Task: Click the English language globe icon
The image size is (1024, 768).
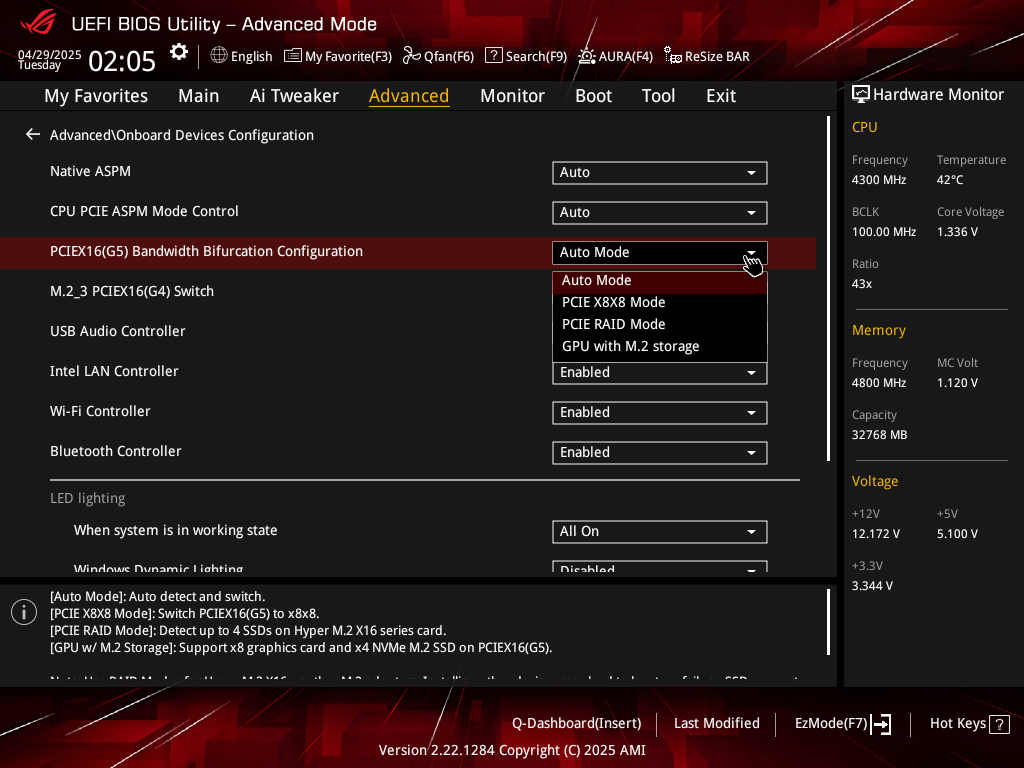Action: tap(219, 56)
